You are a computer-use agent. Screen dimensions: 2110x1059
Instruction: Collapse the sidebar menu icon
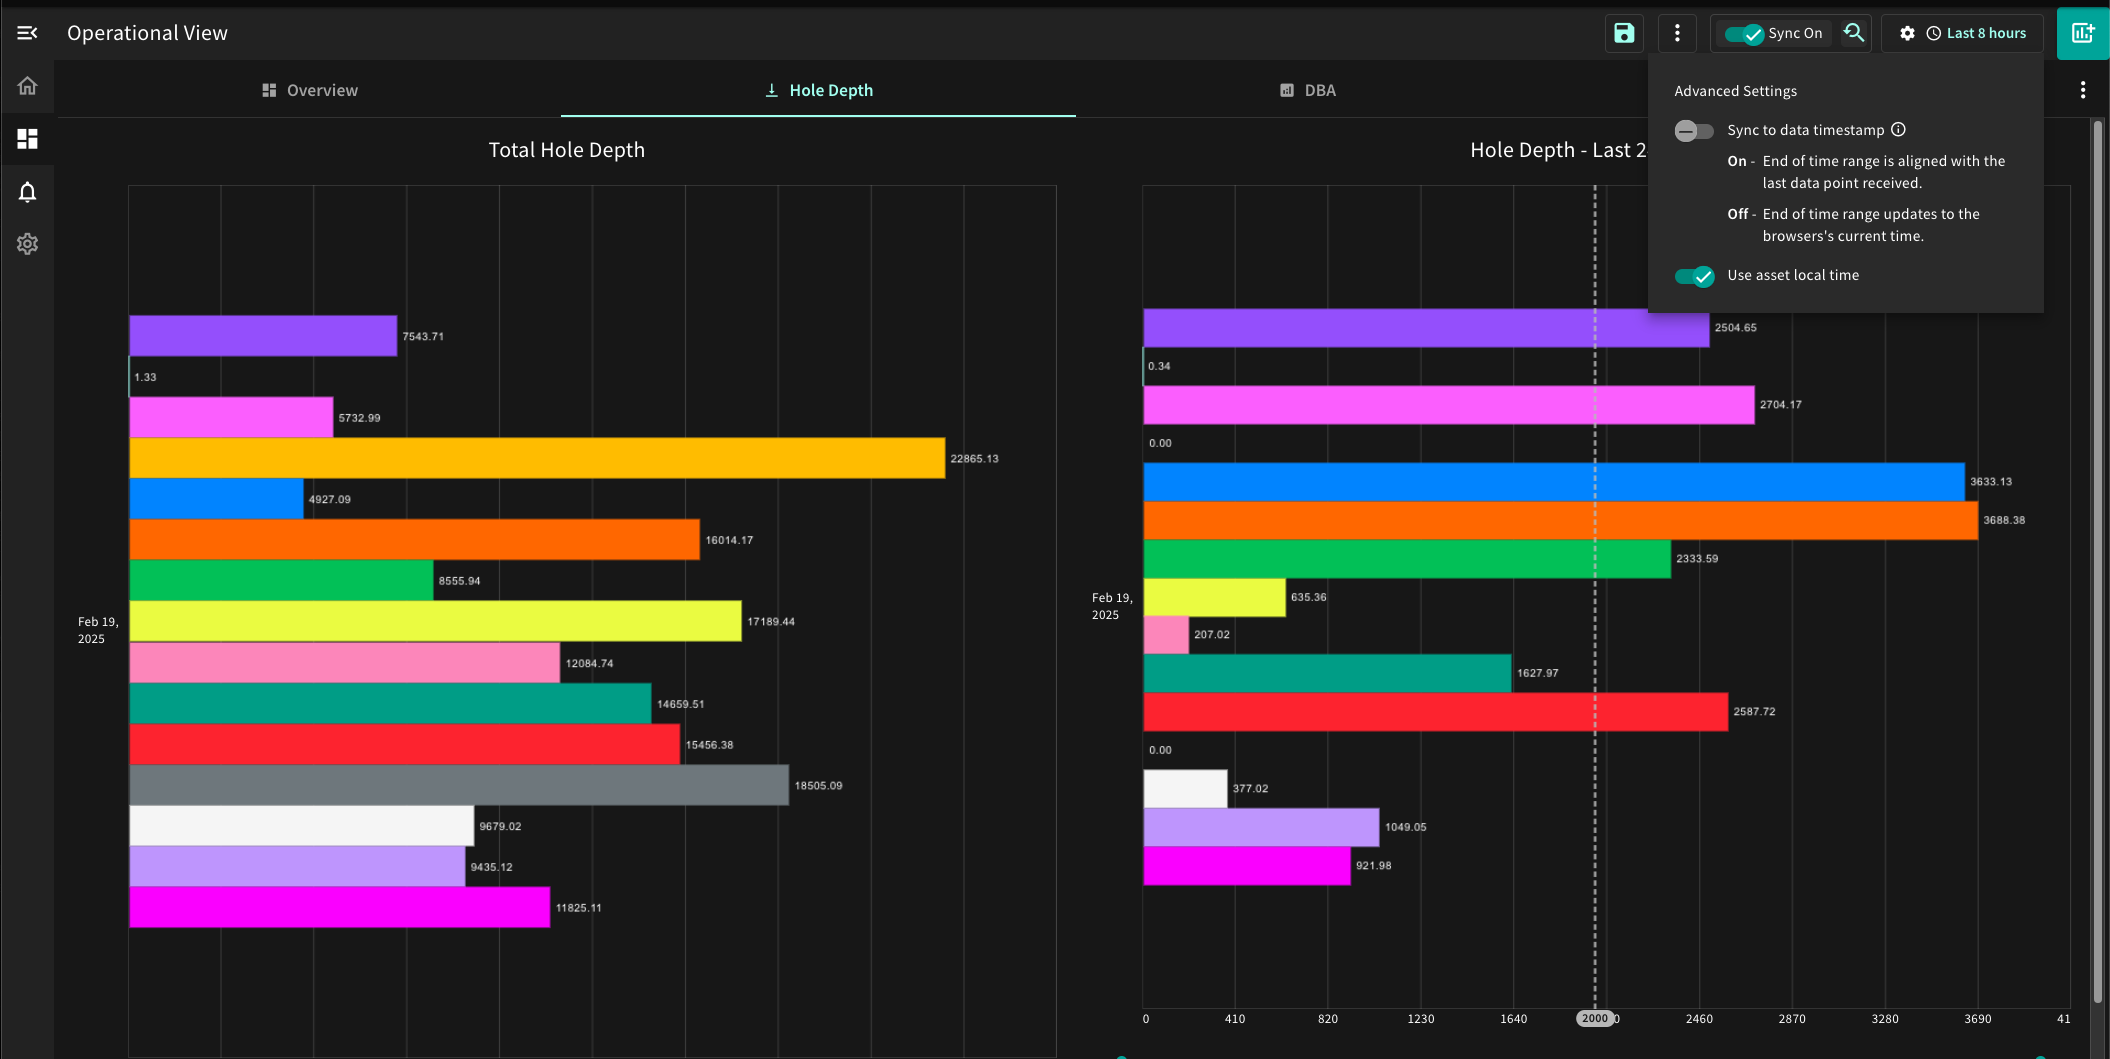pos(27,33)
